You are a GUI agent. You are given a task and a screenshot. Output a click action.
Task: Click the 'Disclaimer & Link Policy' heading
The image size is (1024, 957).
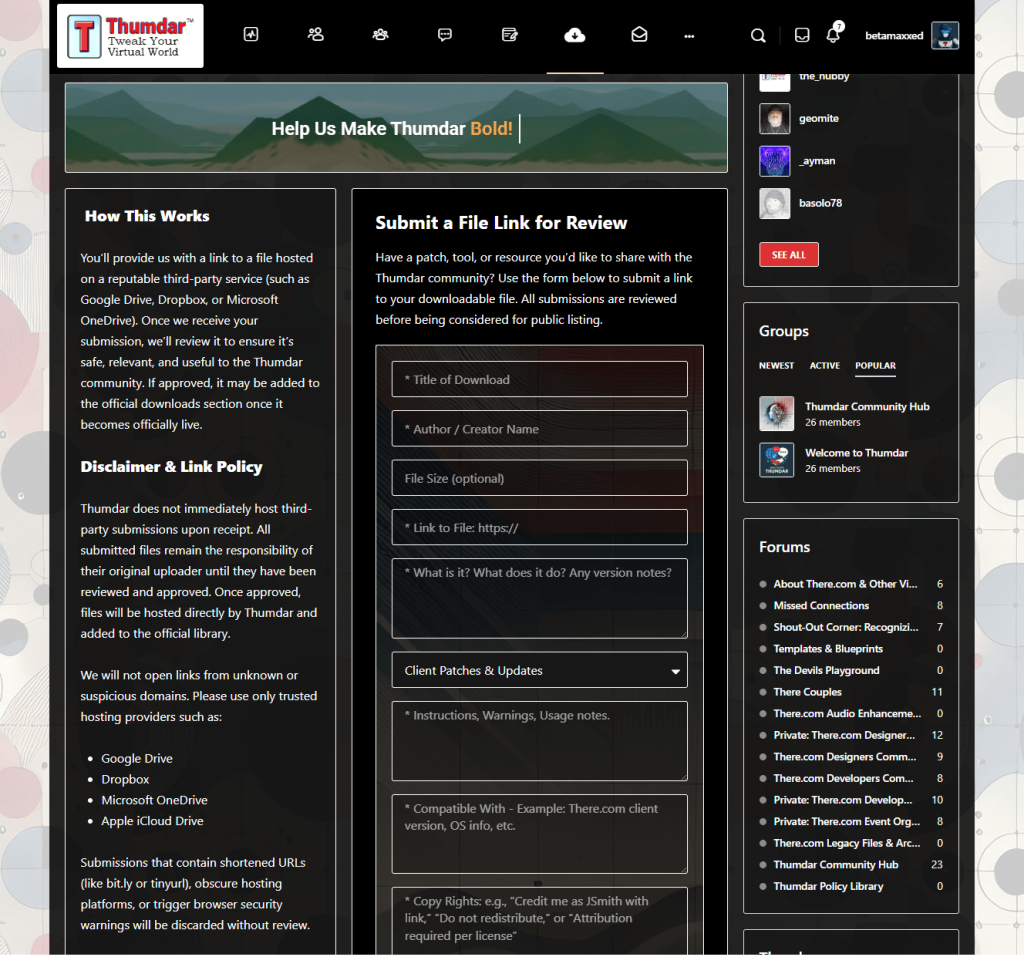[x=171, y=466]
